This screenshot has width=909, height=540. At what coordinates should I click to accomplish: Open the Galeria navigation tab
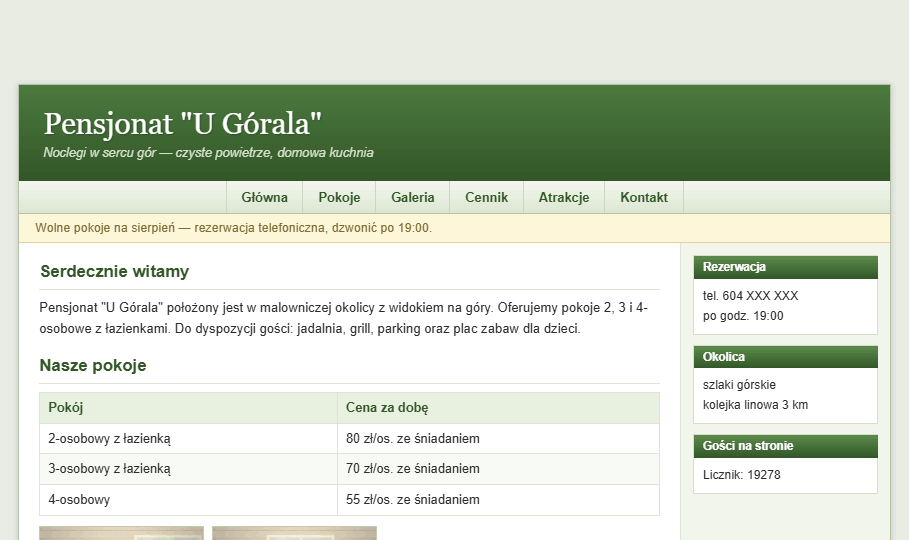point(413,197)
